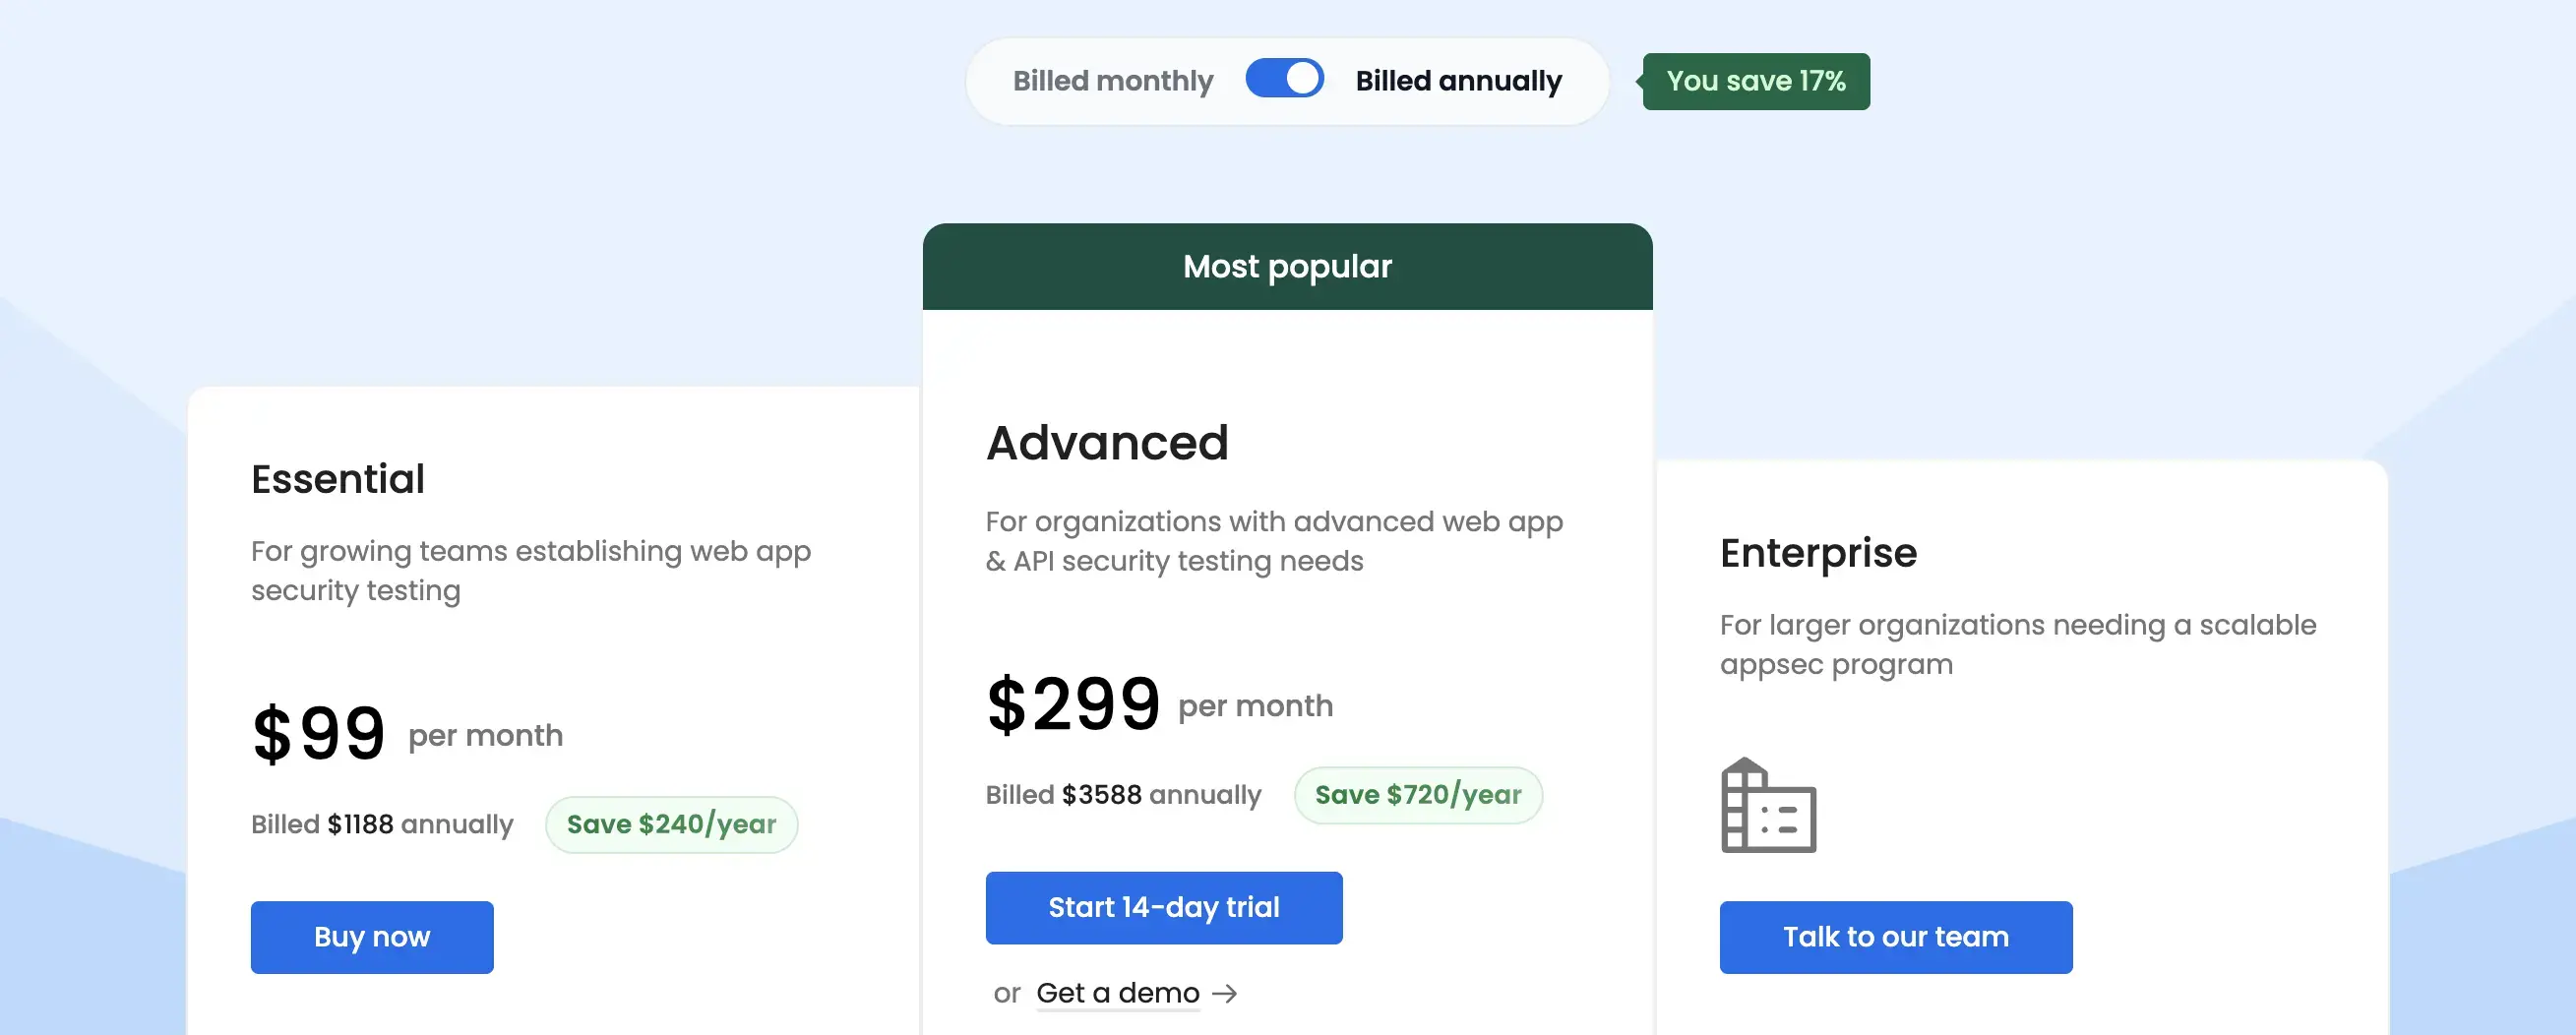
Task: Click the Save $240/year badge
Action: [671, 825]
